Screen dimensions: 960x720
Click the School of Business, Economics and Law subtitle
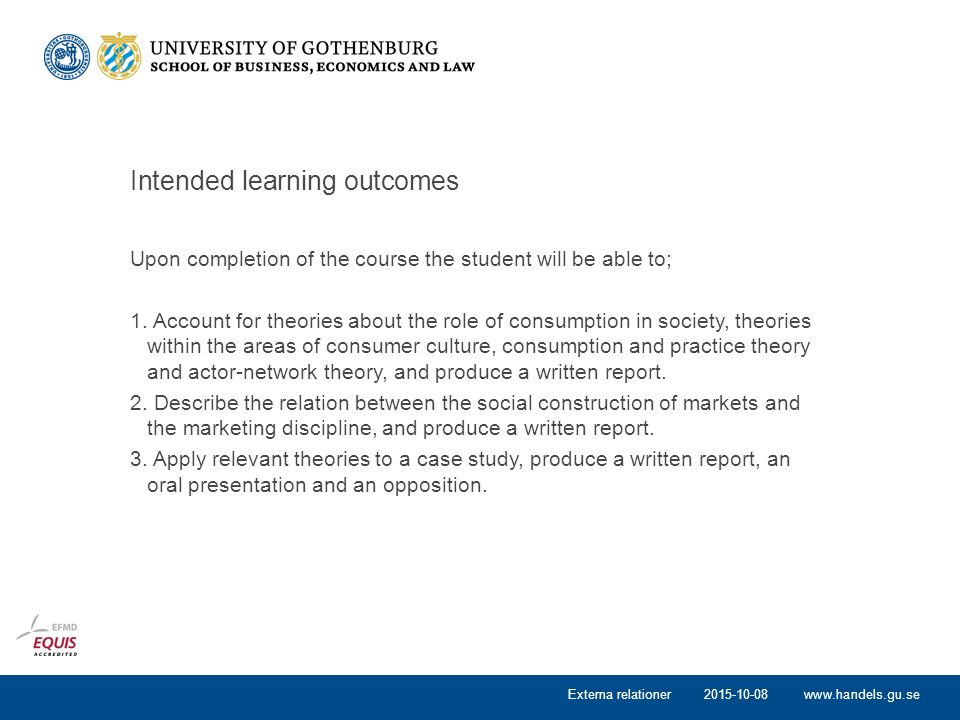point(312,67)
